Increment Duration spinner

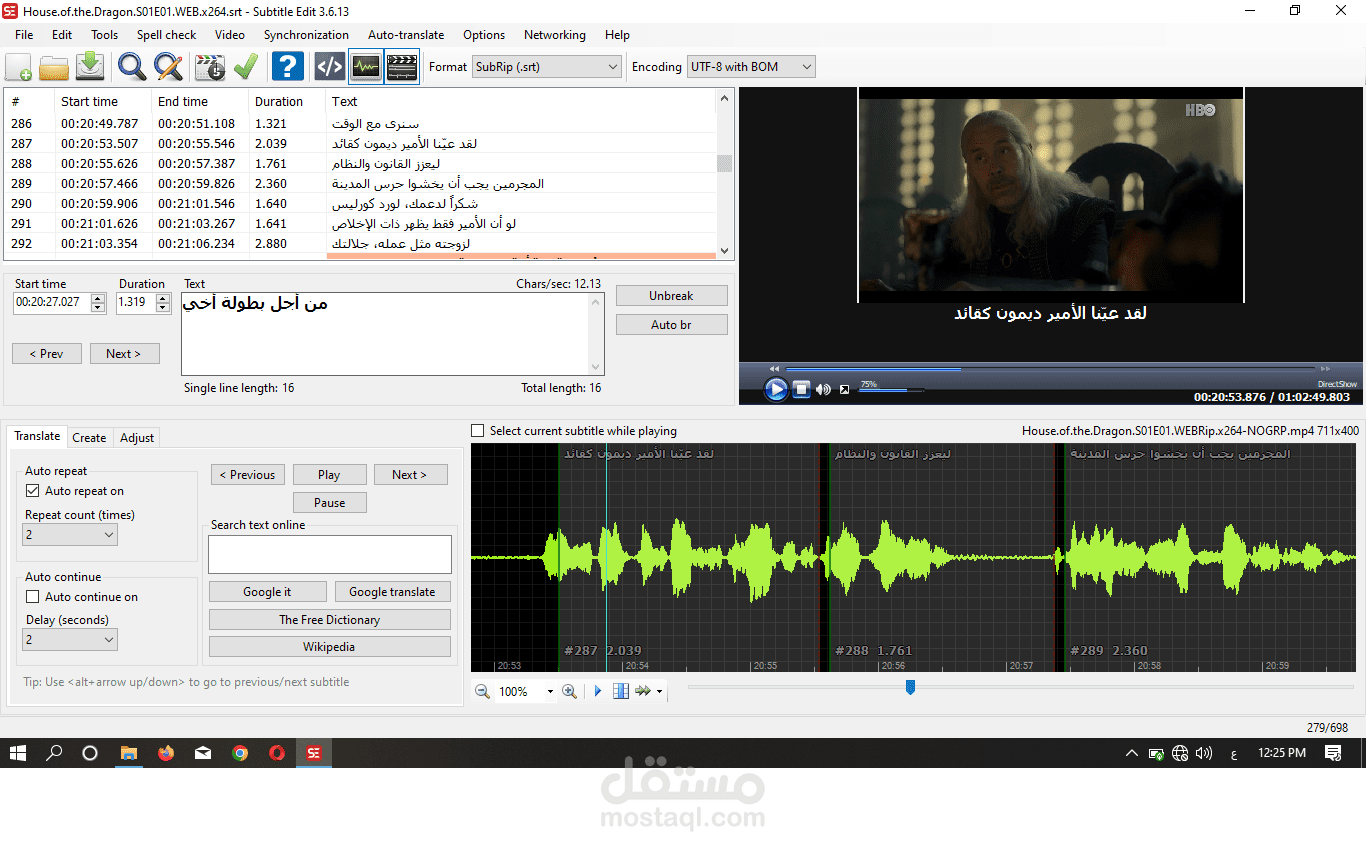pyautogui.click(x=163, y=298)
